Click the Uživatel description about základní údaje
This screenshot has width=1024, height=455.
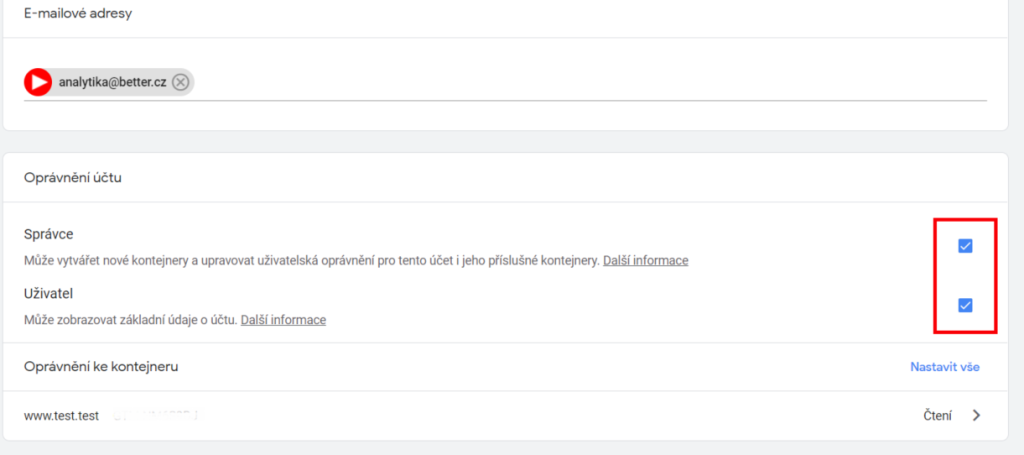point(131,320)
